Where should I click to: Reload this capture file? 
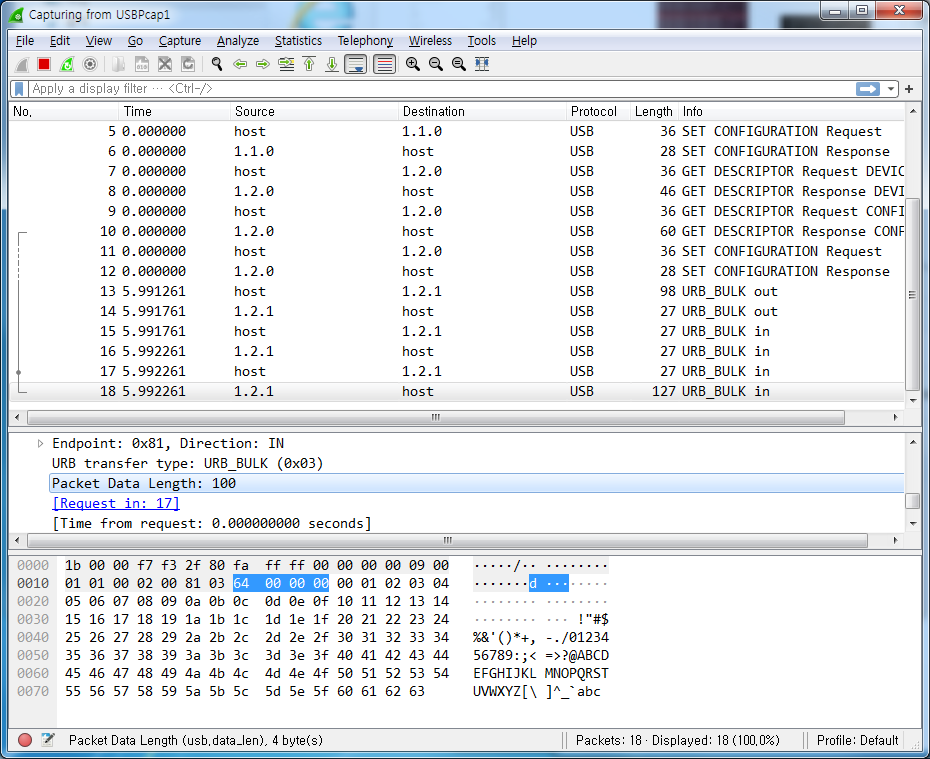click(x=188, y=64)
